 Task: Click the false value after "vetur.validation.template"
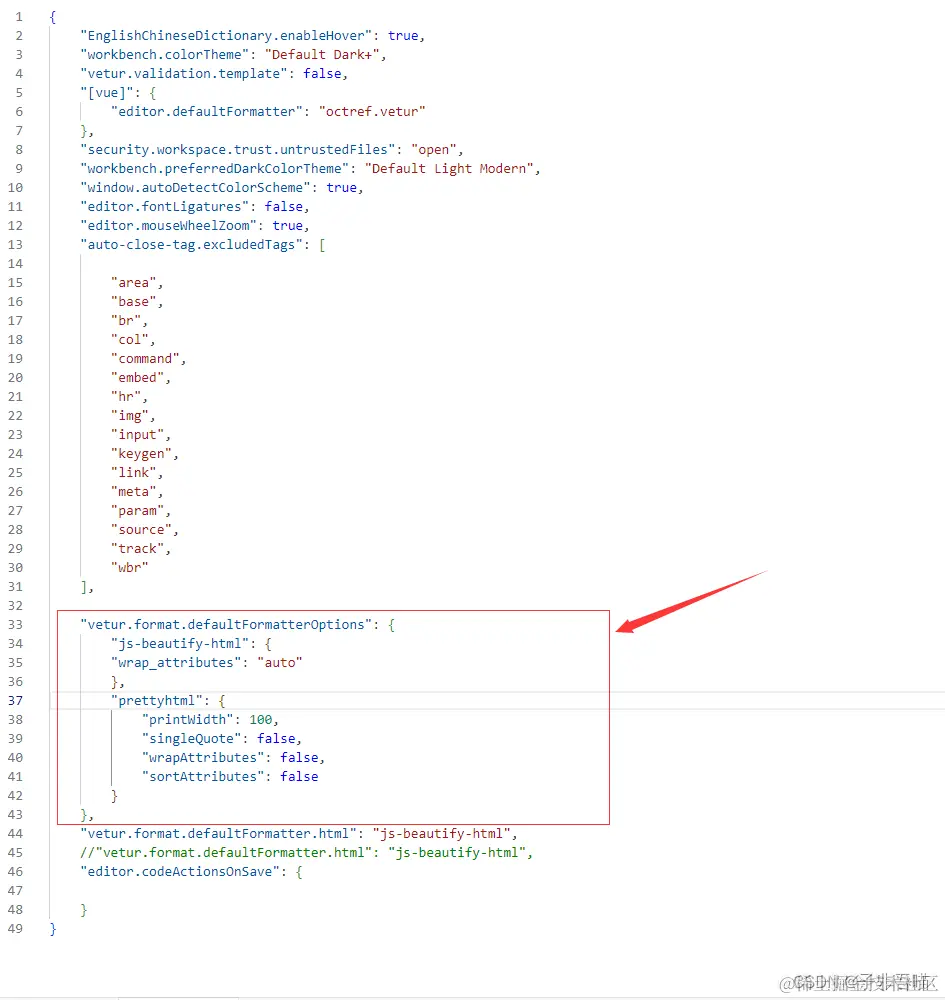click(x=322, y=74)
